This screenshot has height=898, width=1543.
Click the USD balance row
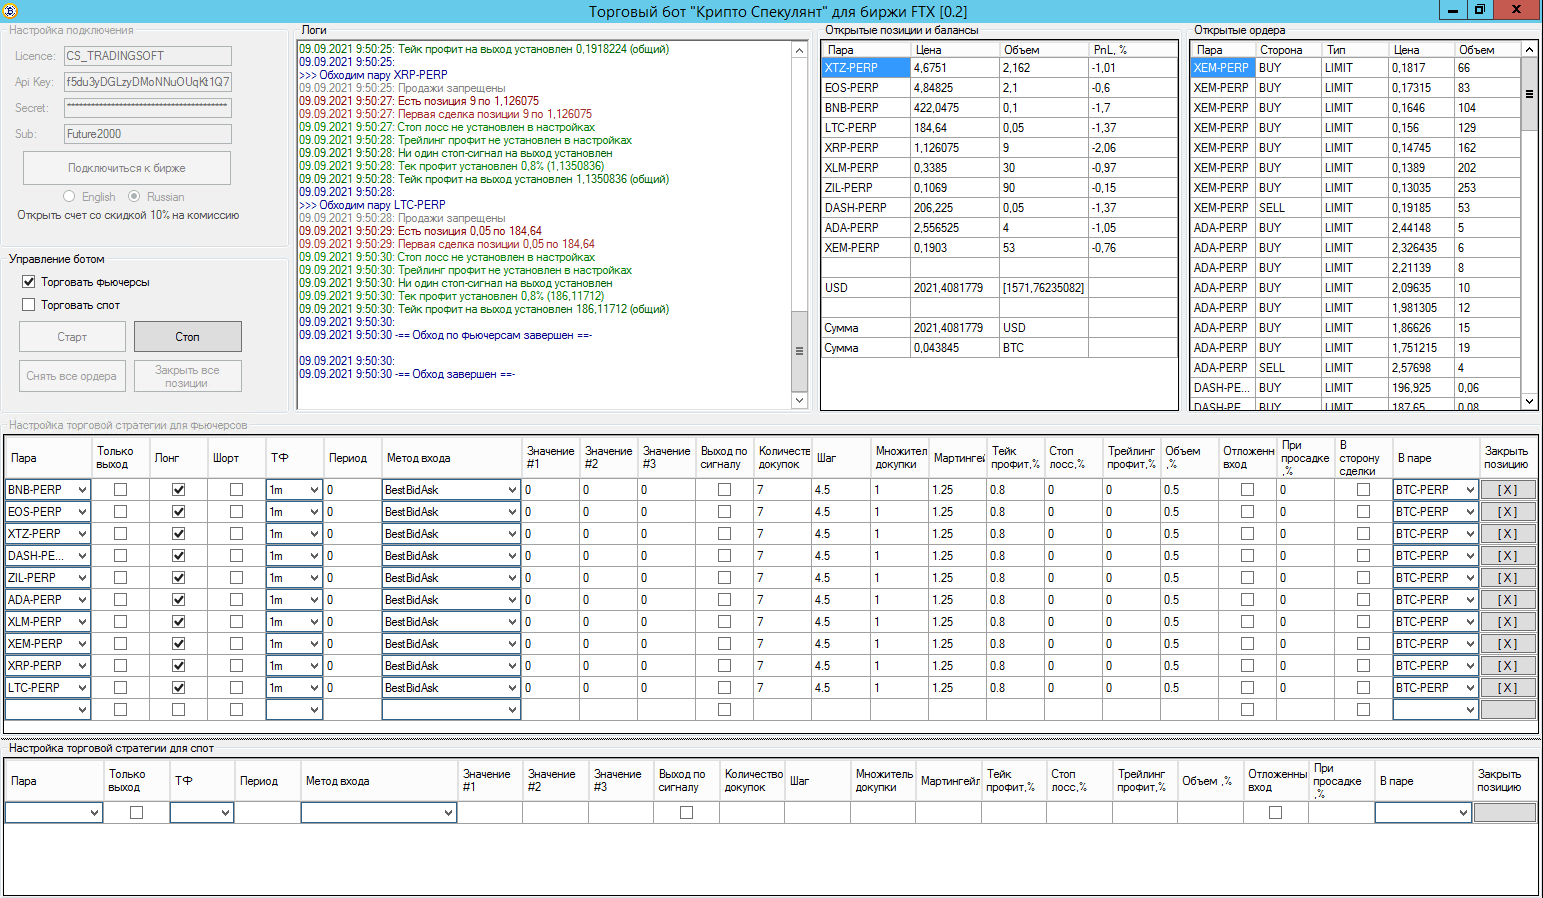point(999,288)
